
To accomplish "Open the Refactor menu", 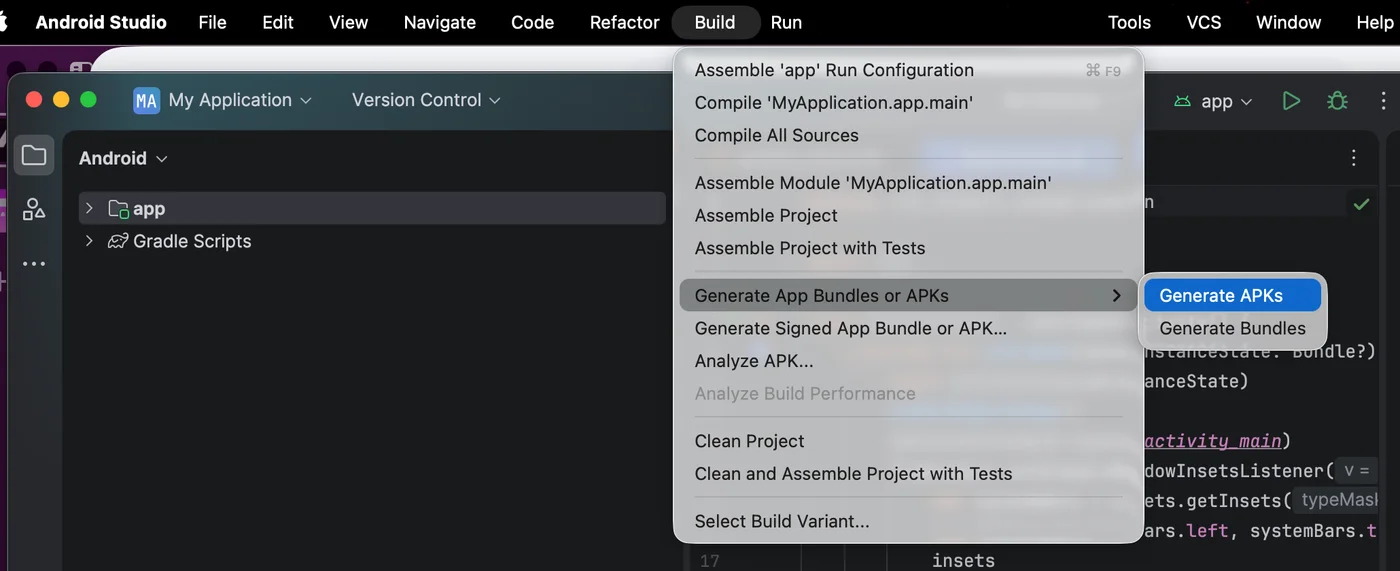I will (625, 22).
